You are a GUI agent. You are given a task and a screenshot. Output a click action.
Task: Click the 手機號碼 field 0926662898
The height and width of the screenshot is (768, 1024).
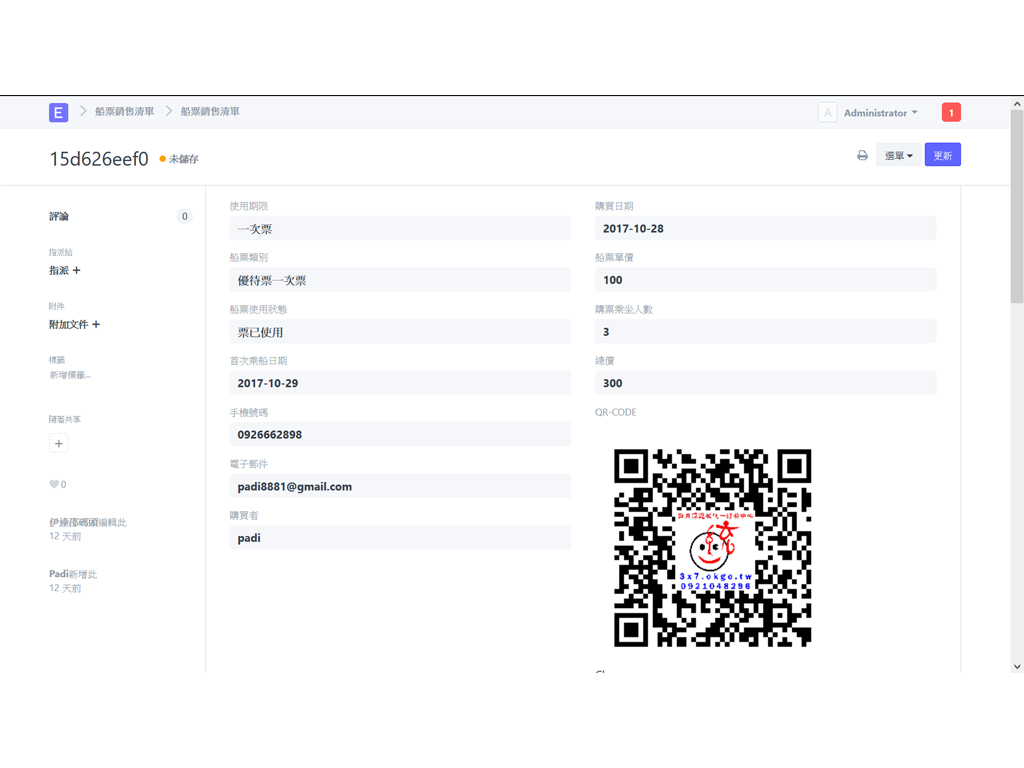400,435
